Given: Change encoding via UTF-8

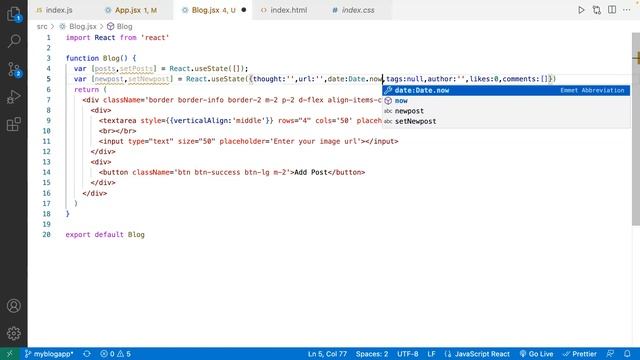Looking at the screenshot, I should tap(407, 354).
